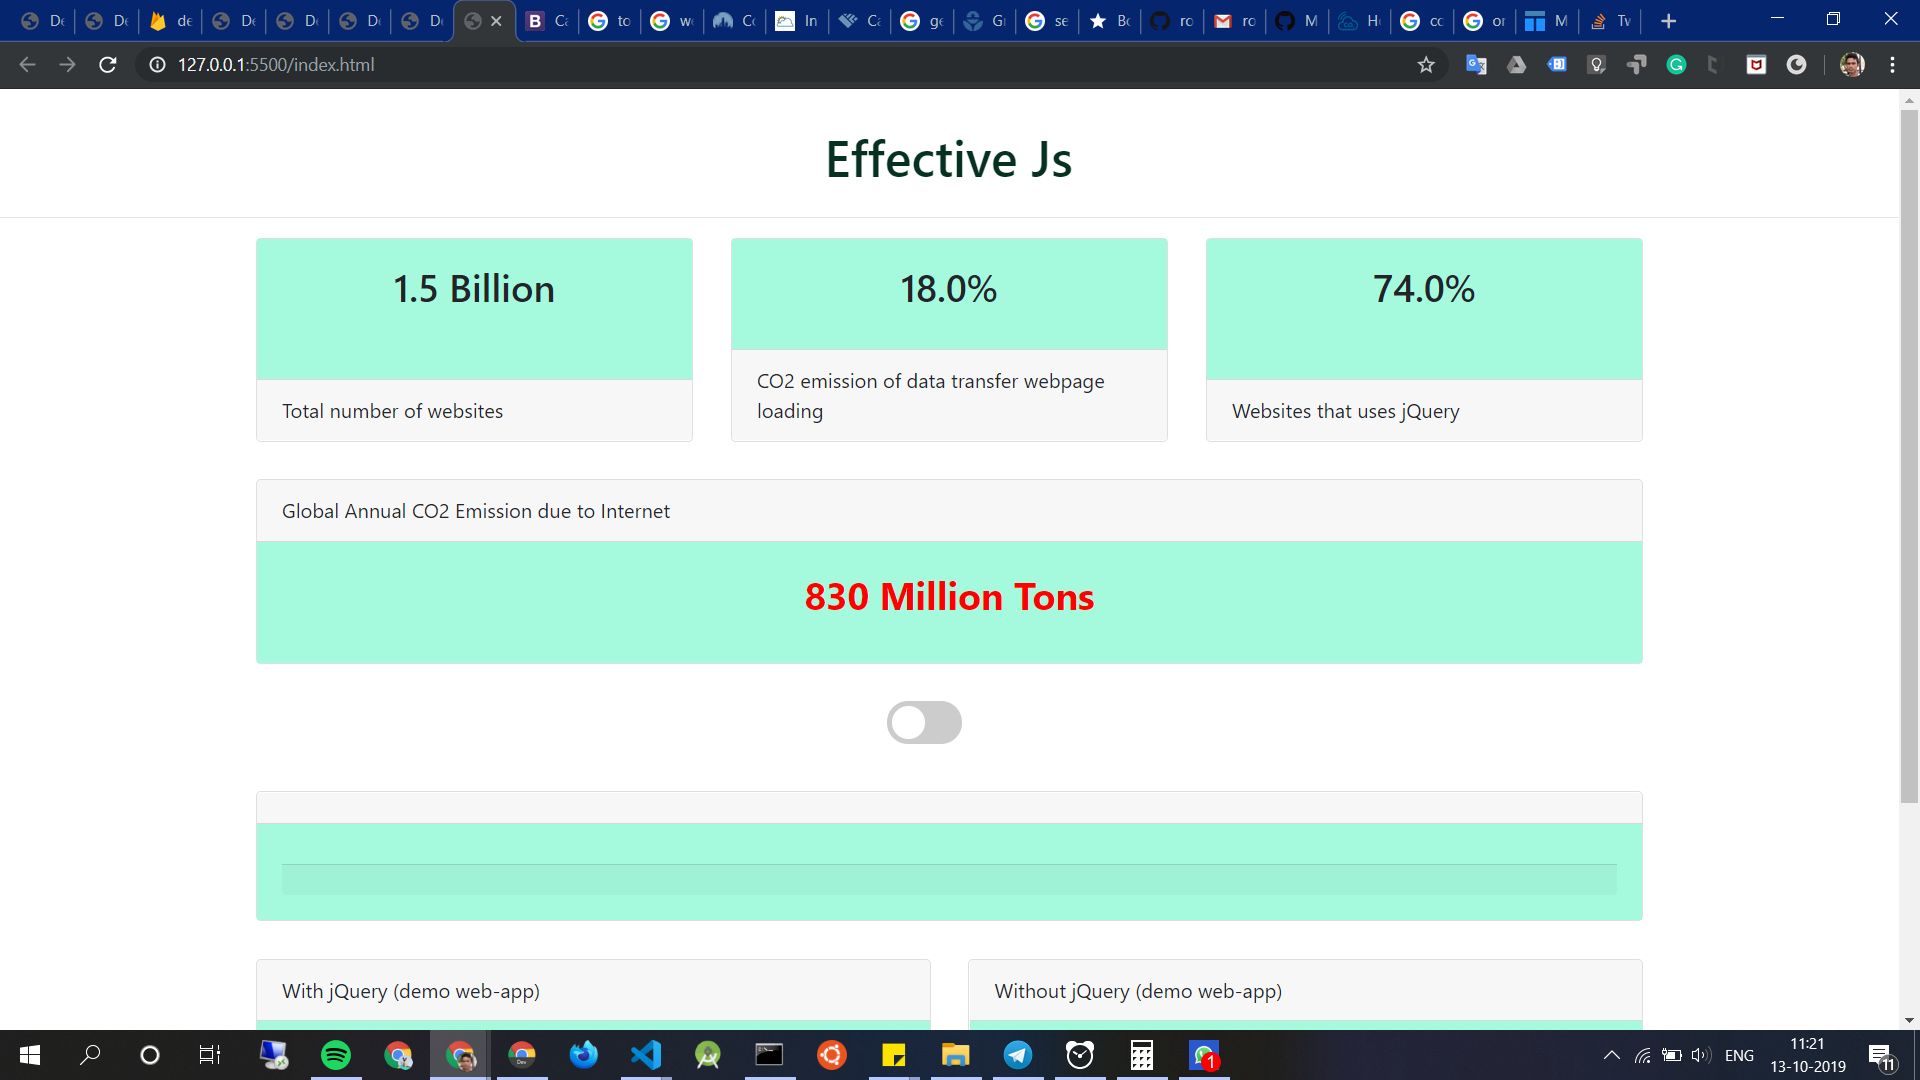Open ENG language selector in tray
The image size is (1920, 1080).
coord(1739,1055)
